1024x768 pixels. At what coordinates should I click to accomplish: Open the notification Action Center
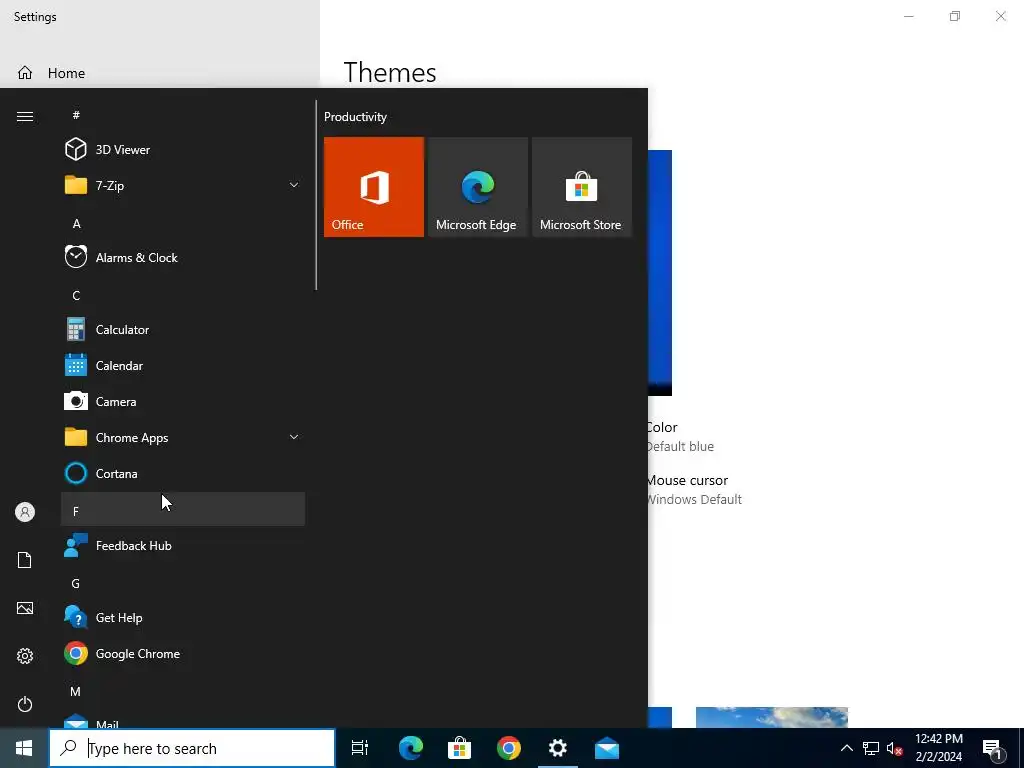(993, 748)
